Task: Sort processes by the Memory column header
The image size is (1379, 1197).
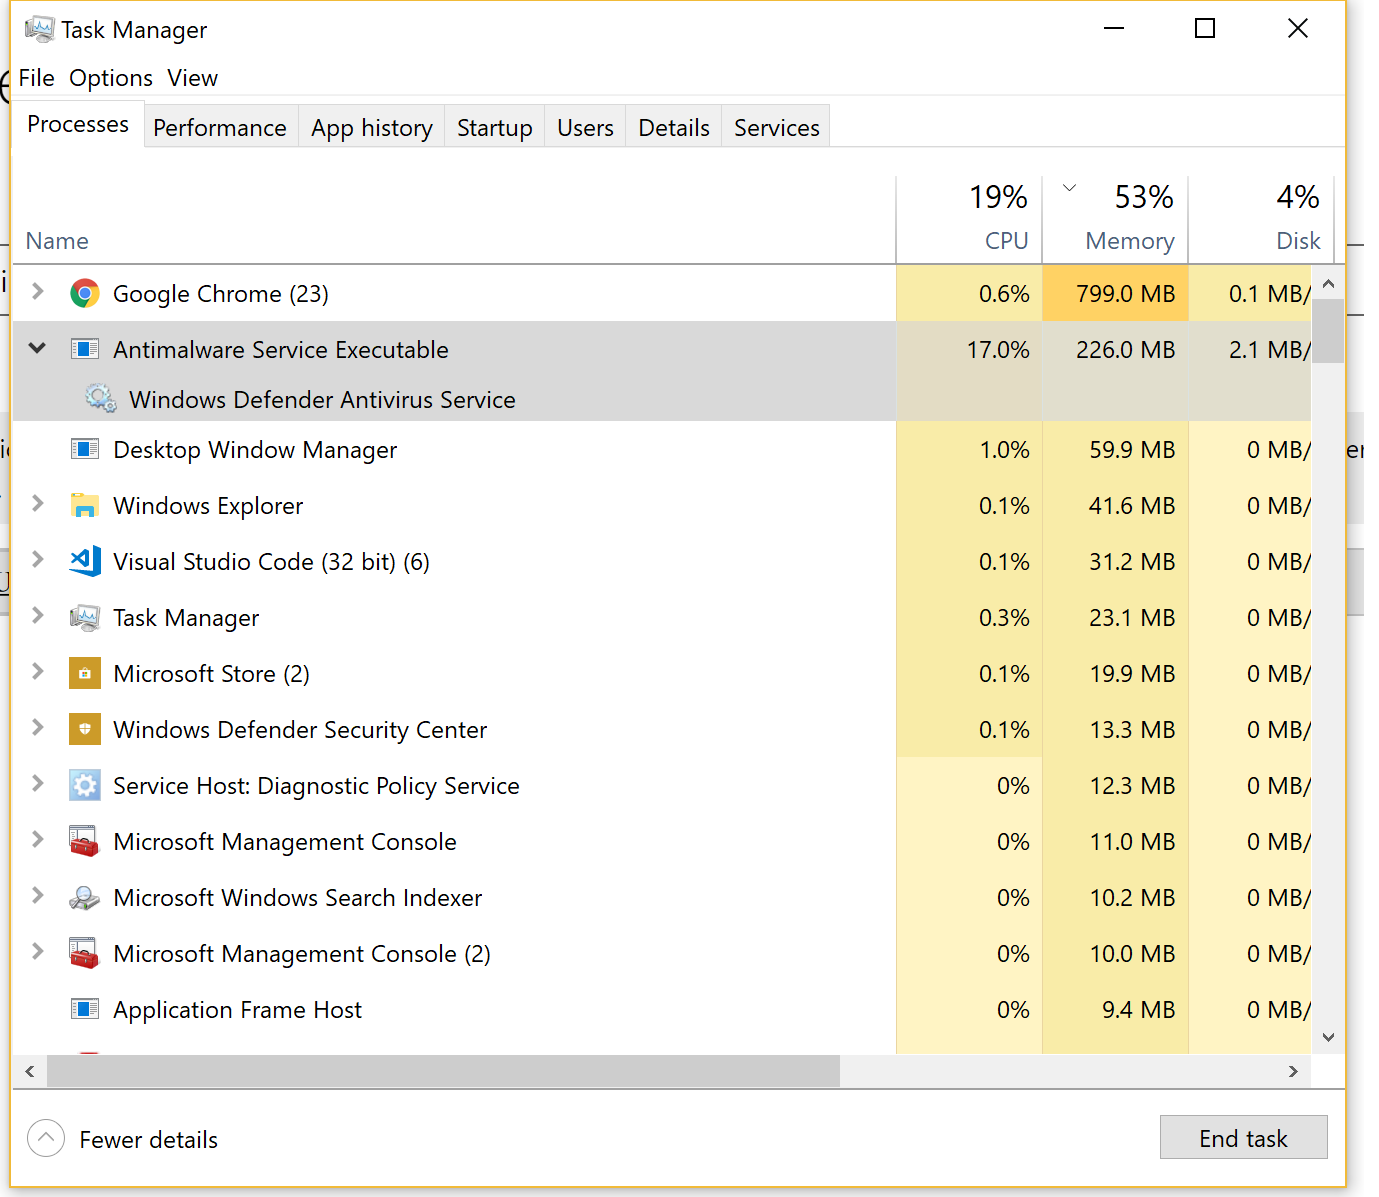Action: pyautogui.click(x=1115, y=219)
